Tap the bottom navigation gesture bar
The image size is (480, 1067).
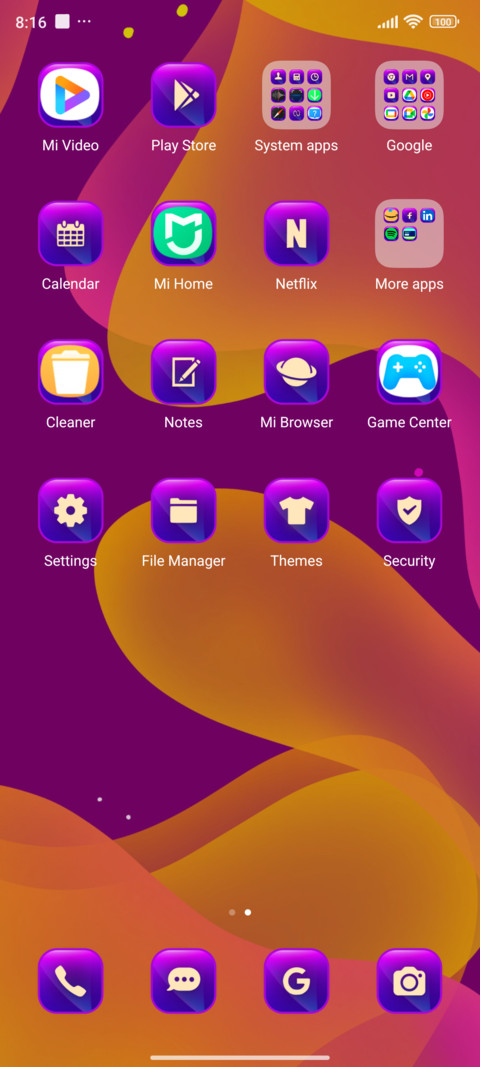pos(240,1057)
